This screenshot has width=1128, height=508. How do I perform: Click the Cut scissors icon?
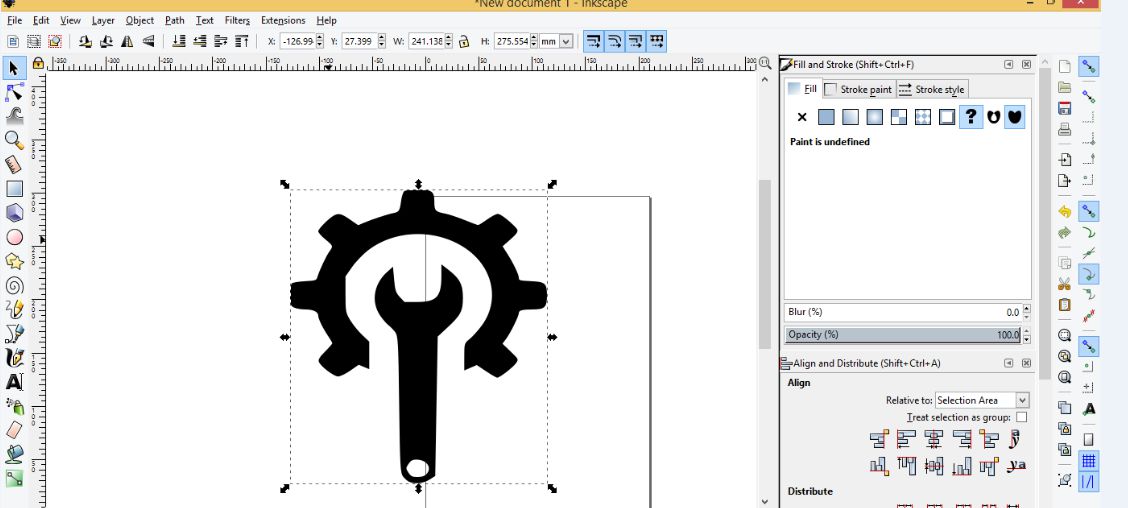coord(1065,284)
